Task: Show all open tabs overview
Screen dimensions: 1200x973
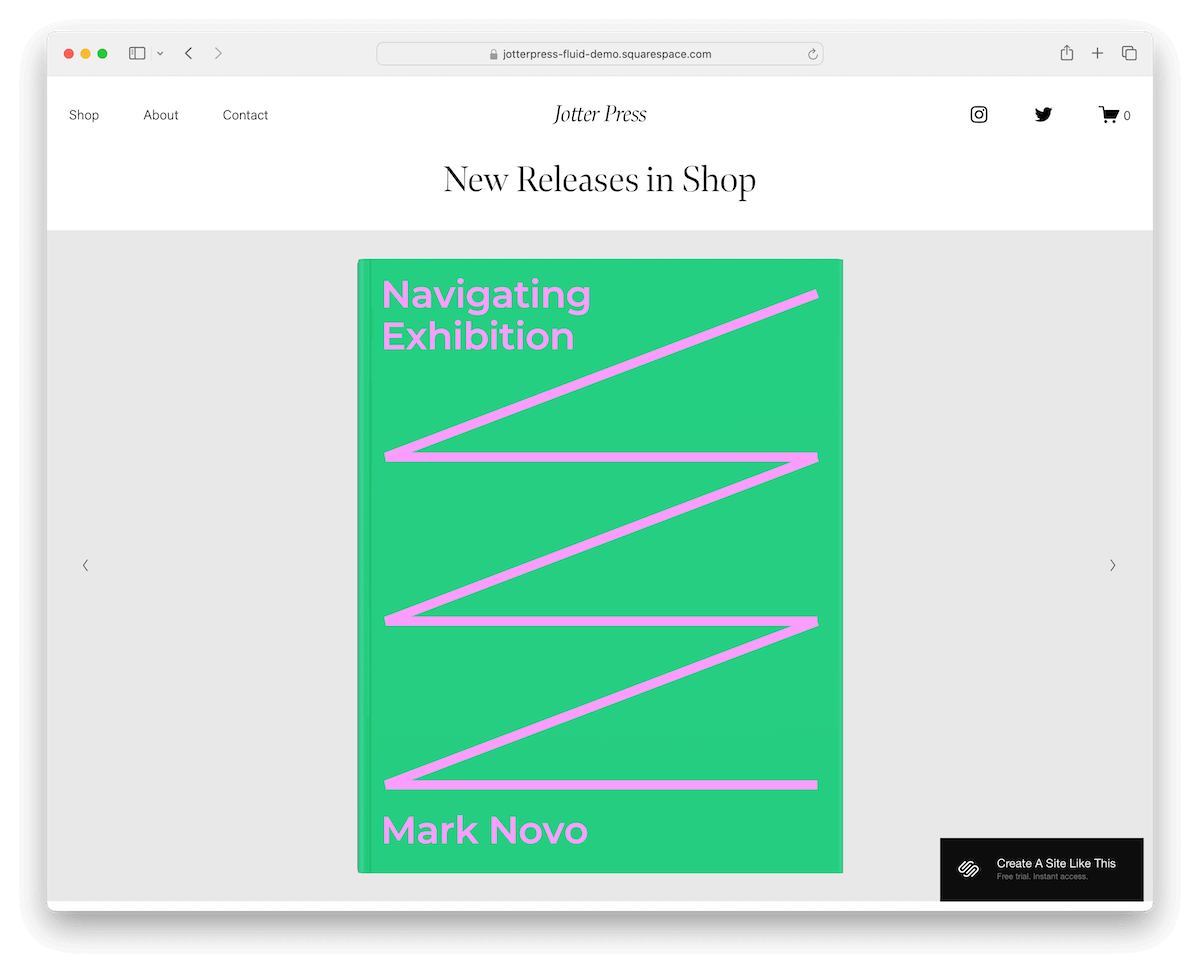Action: (1129, 53)
